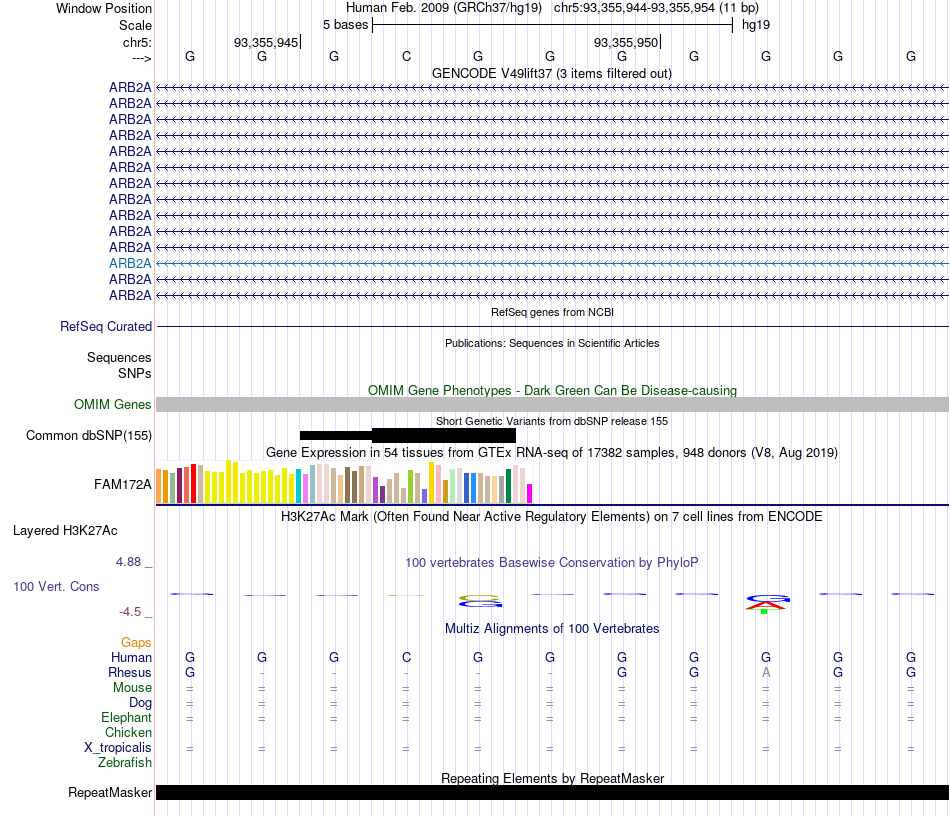
Task: Open the H3K27Ac Mark ENCODE track title
Action: (x=552, y=516)
